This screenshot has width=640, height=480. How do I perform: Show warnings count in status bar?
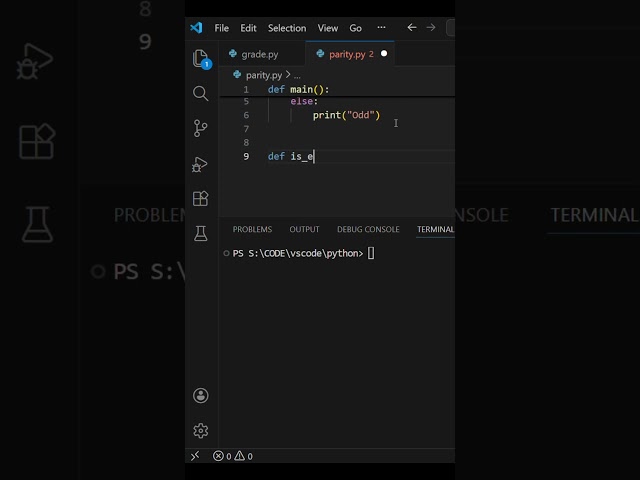(244, 456)
